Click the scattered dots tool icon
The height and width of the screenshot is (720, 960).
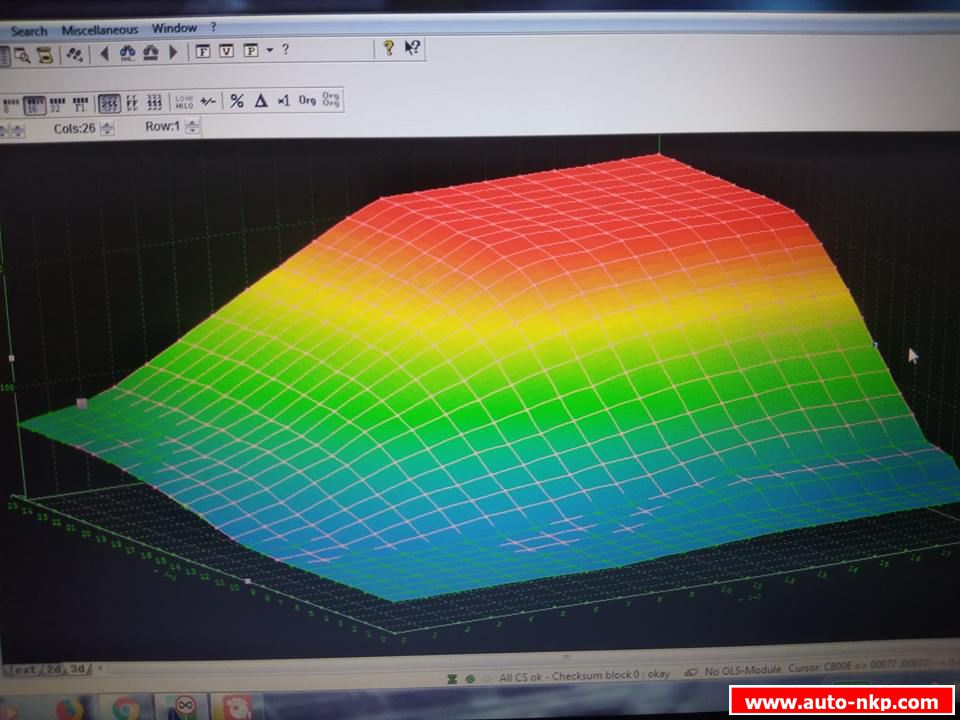(x=74, y=54)
